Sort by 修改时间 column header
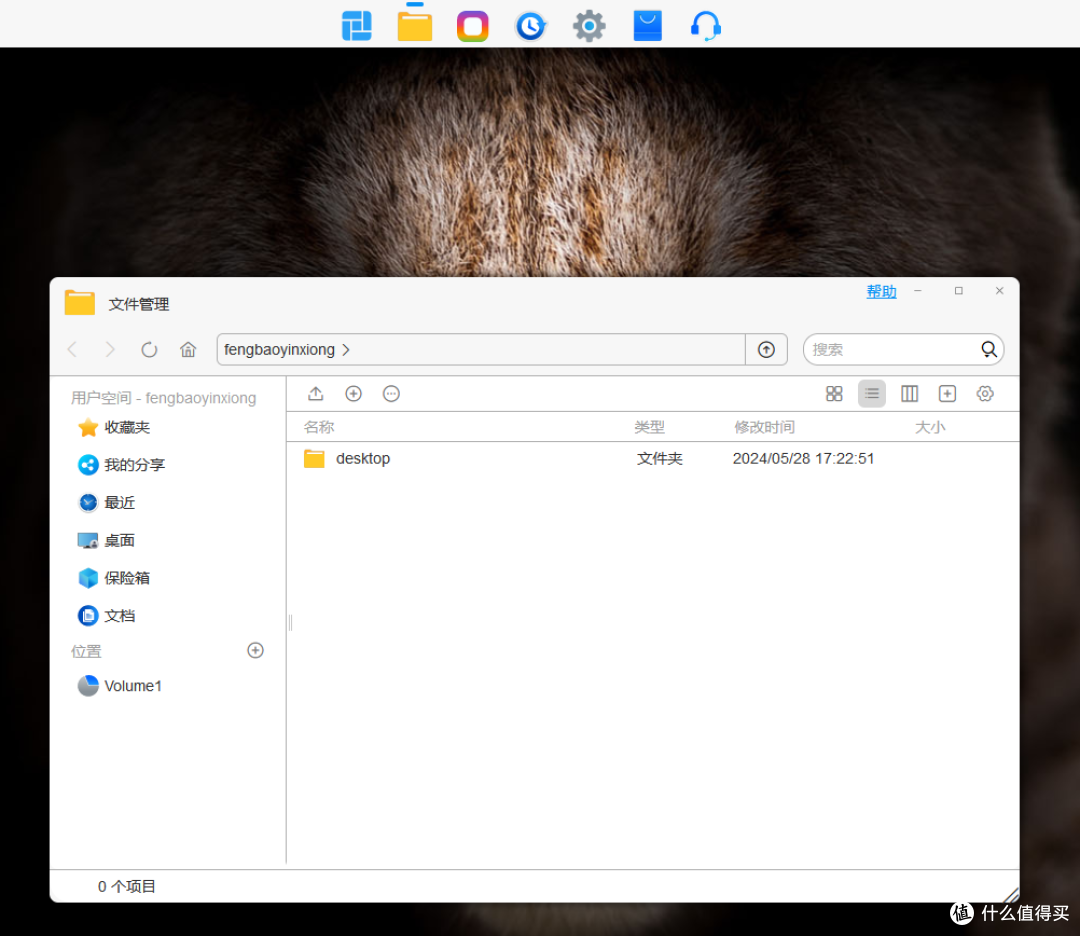Viewport: 1080px width, 936px height. coord(765,427)
